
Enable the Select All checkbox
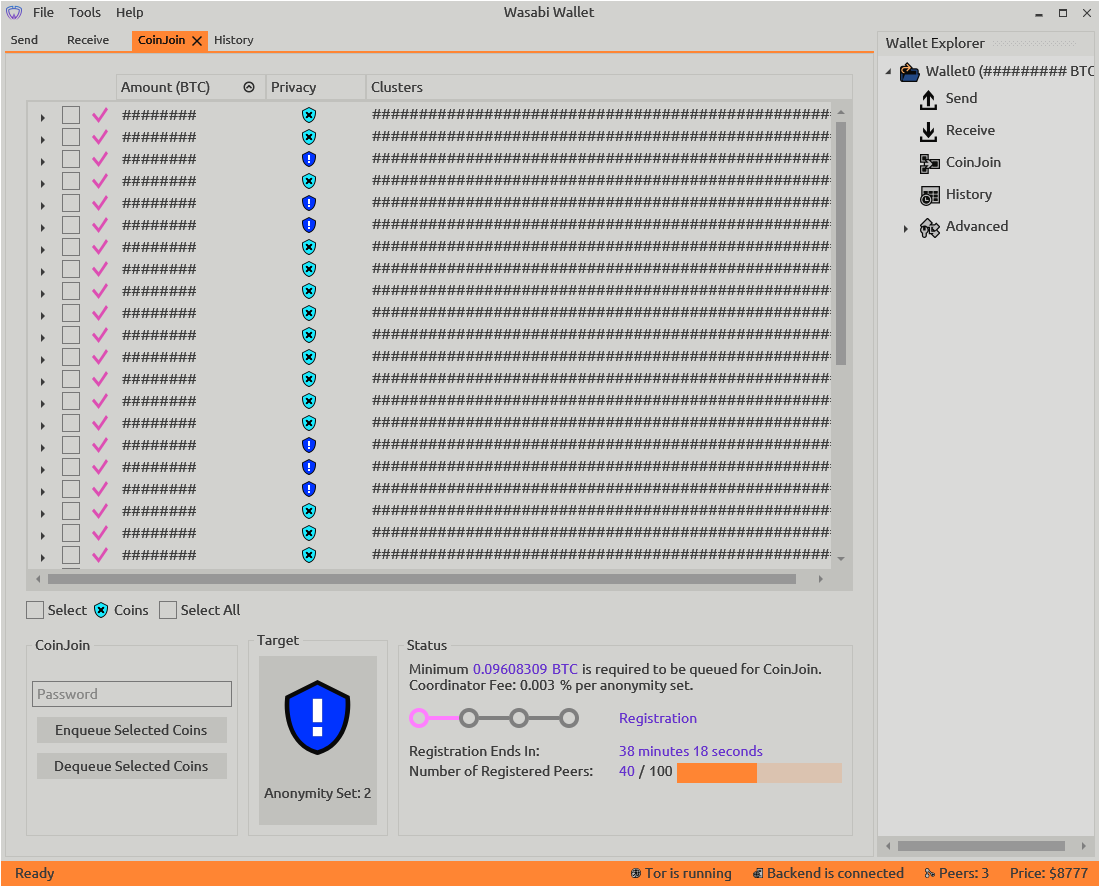pos(168,610)
